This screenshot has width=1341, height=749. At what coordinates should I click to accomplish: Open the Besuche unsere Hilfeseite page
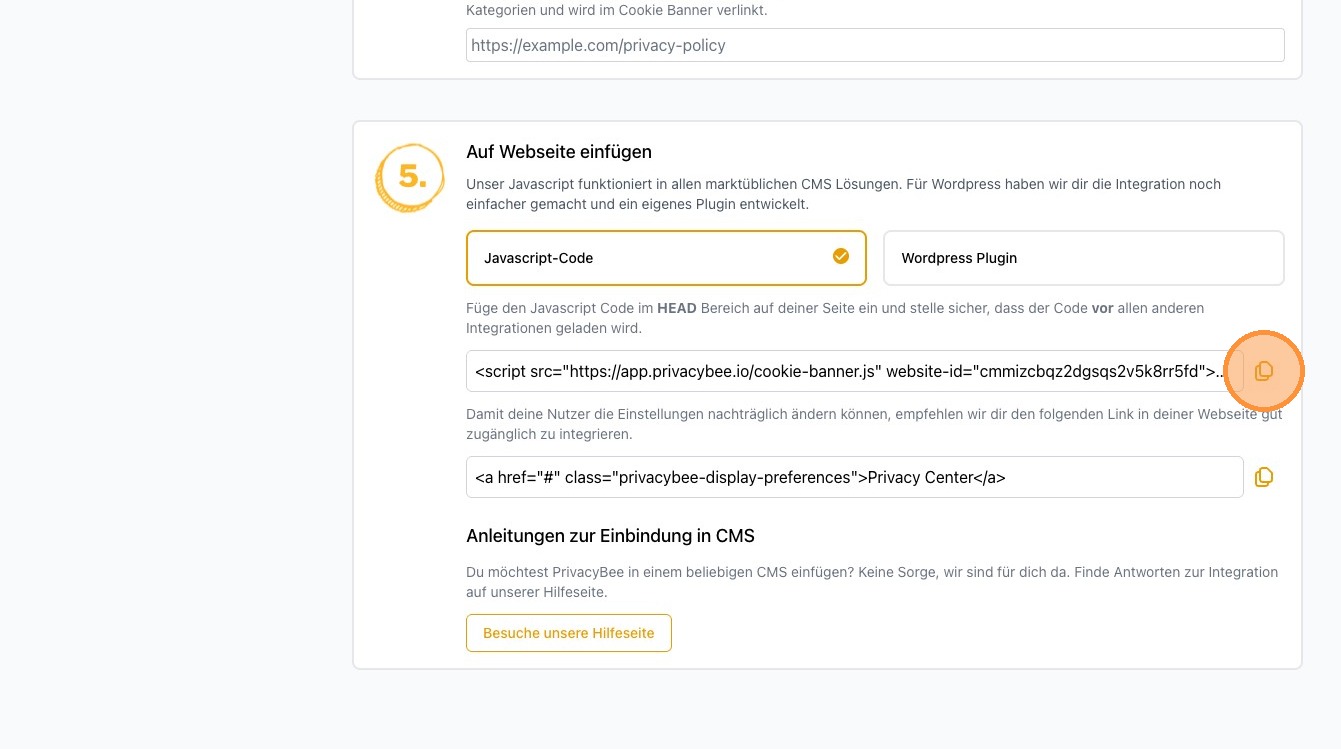(568, 633)
